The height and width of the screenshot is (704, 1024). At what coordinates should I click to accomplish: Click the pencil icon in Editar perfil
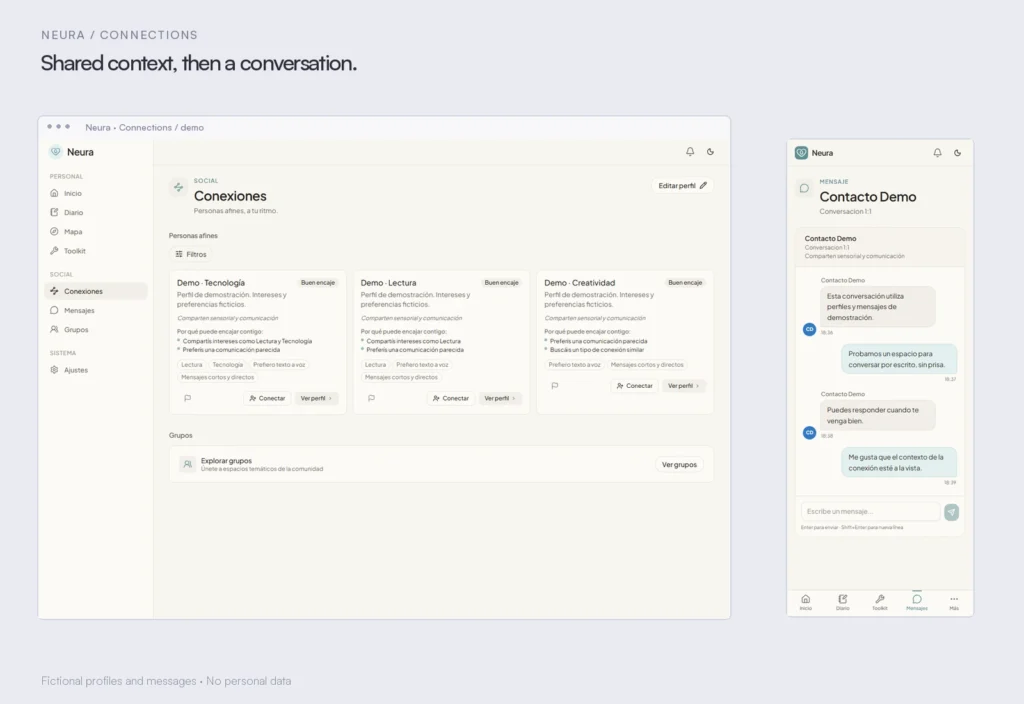(x=703, y=185)
